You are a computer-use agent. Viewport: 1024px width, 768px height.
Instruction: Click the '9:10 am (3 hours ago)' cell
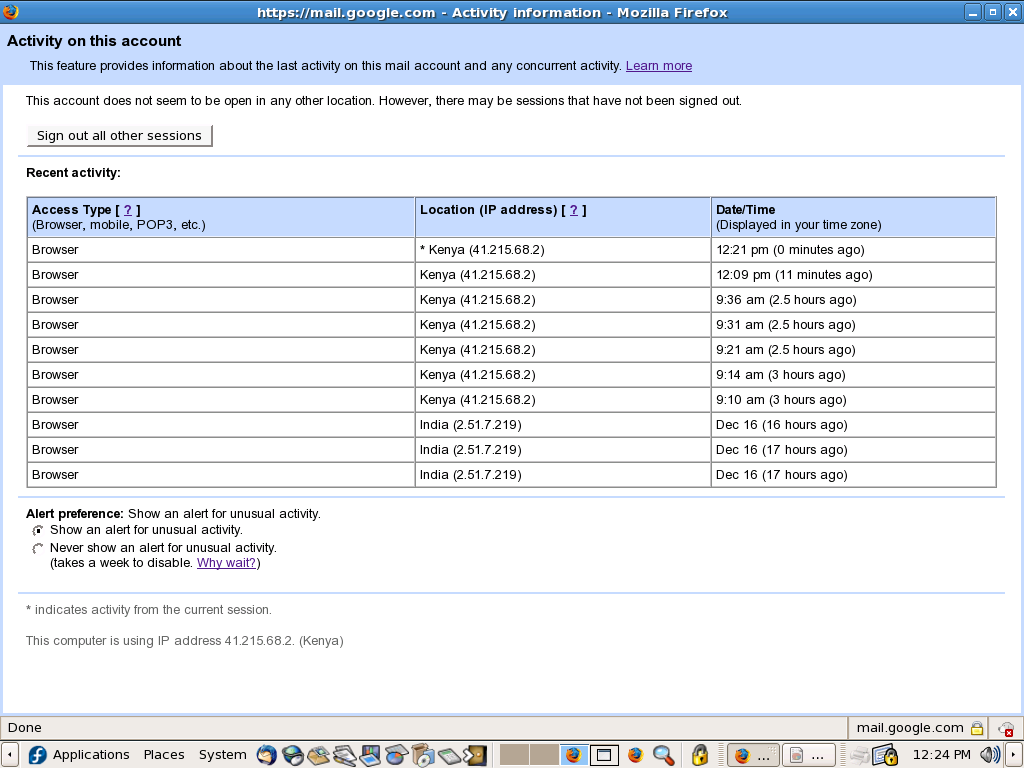tap(853, 400)
